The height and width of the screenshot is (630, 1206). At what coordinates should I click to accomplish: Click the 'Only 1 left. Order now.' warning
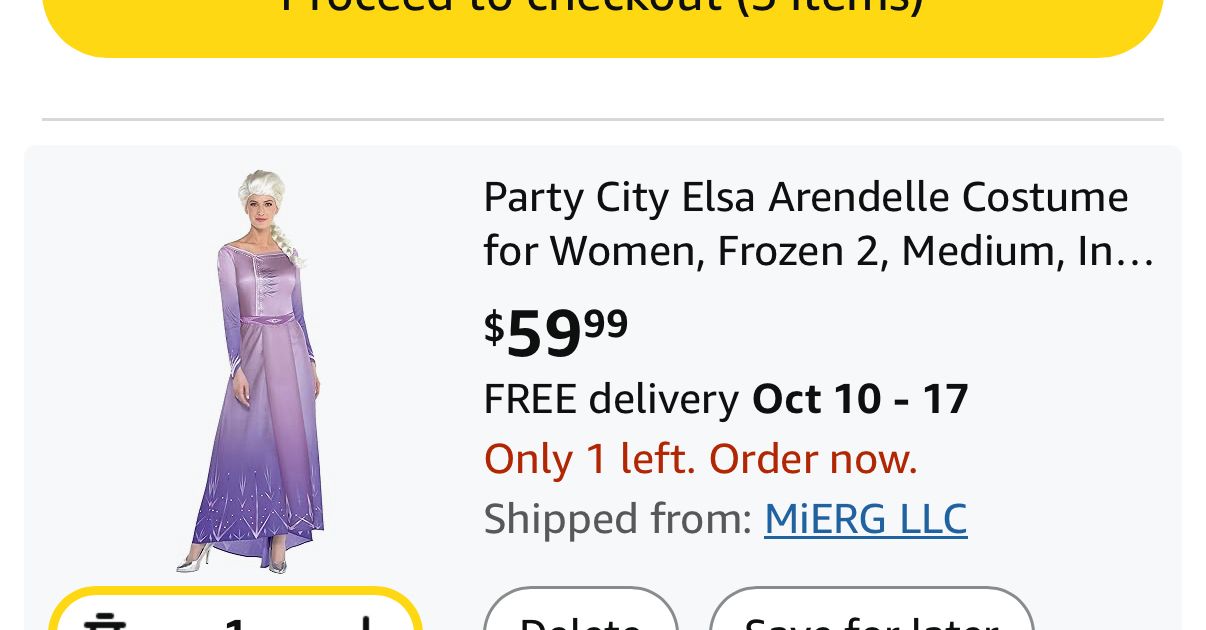(700, 459)
